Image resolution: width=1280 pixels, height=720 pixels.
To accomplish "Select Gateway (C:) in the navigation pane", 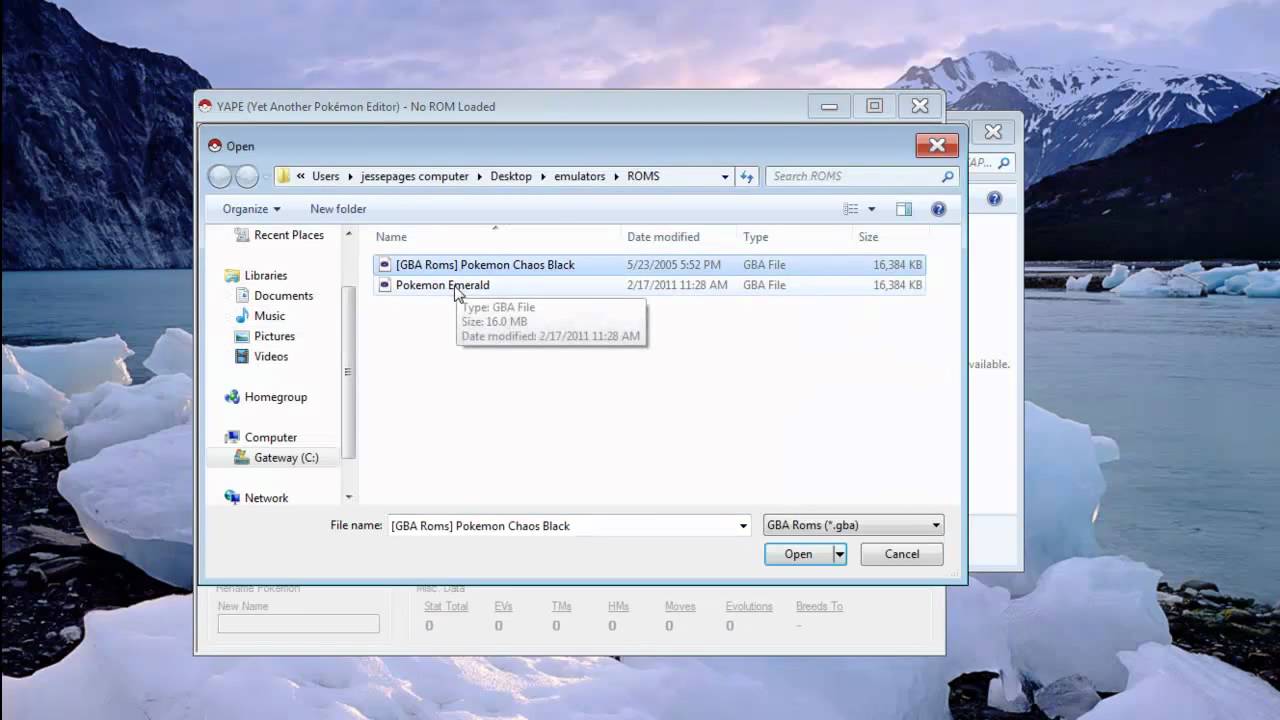I will [x=286, y=457].
